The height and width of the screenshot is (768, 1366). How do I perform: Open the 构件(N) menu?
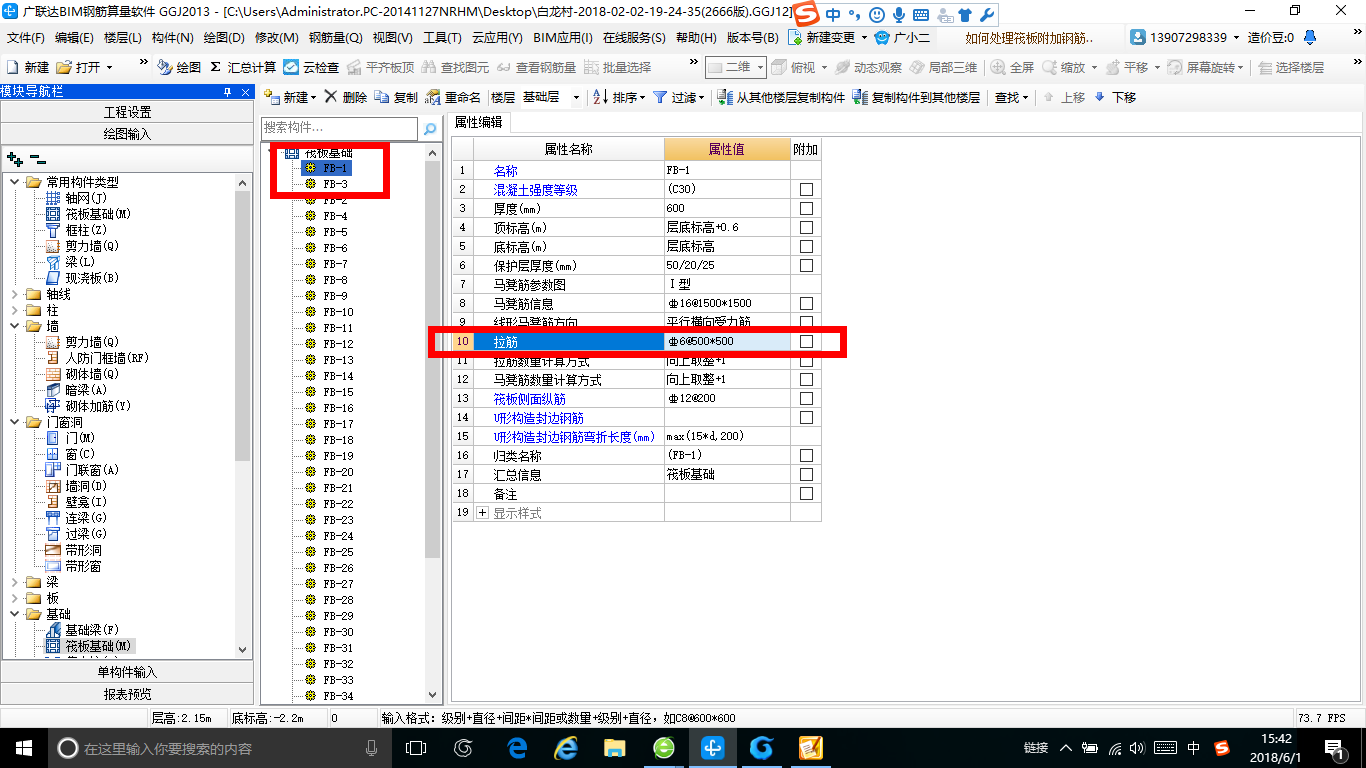(x=173, y=37)
